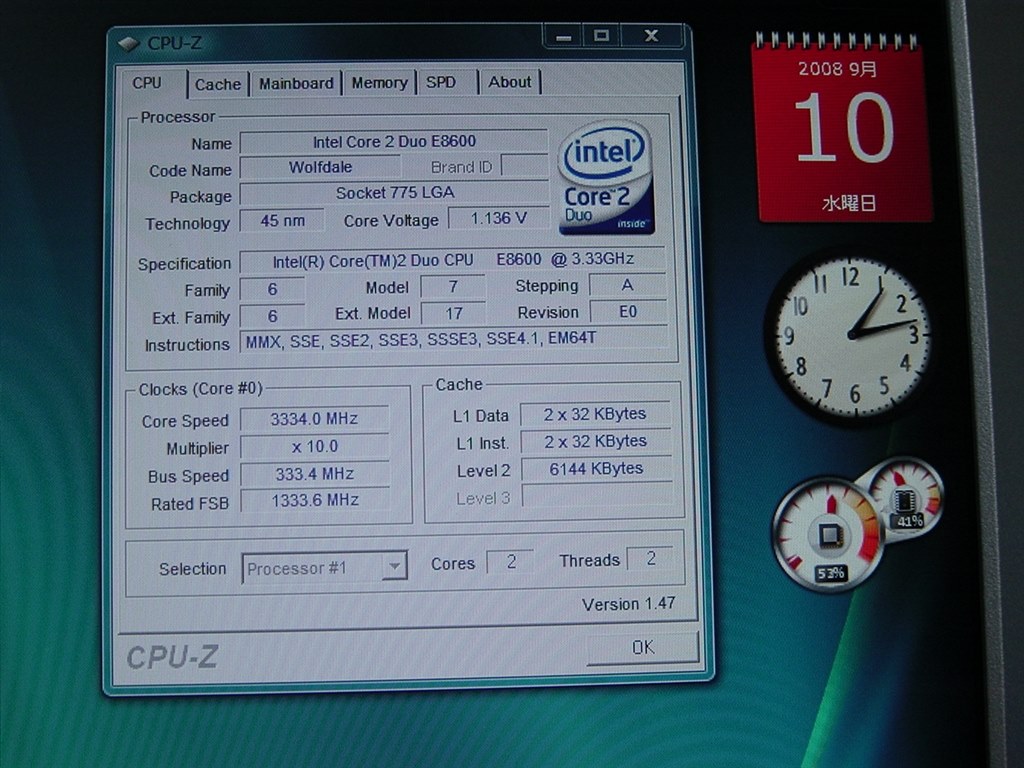1024x768 pixels.
Task: Click the Threads count field
Action: point(650,558)
